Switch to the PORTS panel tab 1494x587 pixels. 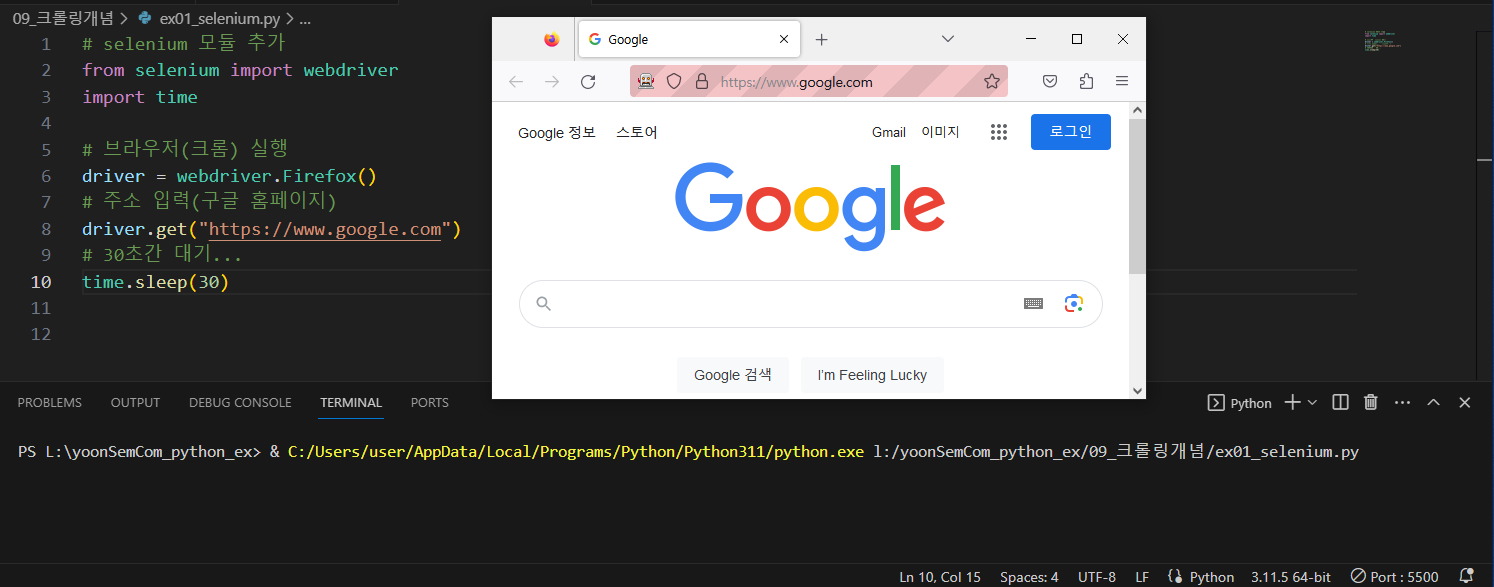[430, 403]
